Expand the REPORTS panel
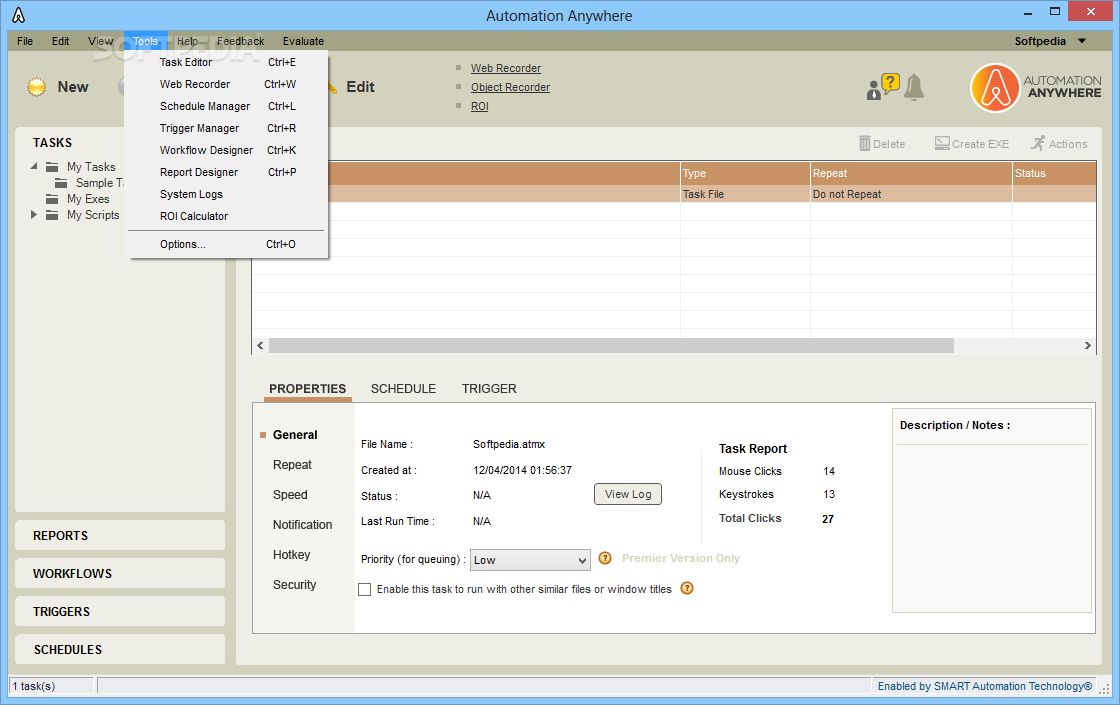This screenshot has width=1120, height=705. click(120, 536)
